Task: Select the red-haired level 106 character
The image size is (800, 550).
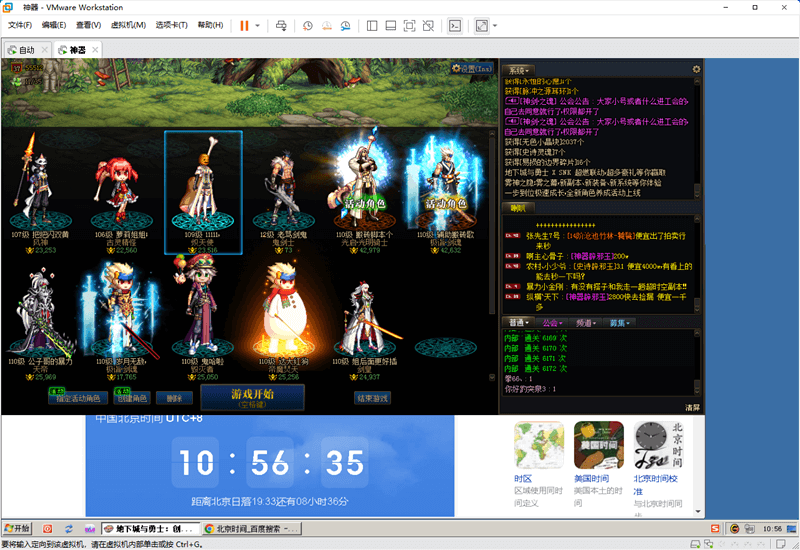Action: click(121, 191)
